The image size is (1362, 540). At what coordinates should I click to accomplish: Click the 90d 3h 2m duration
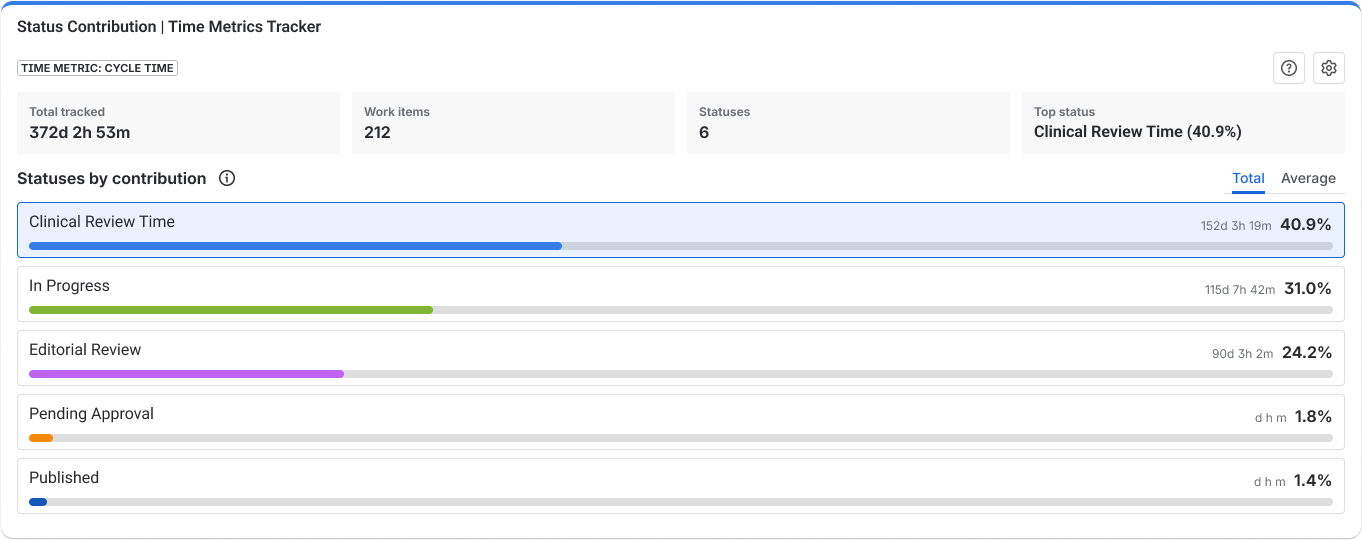click(x=1242, y=354)
